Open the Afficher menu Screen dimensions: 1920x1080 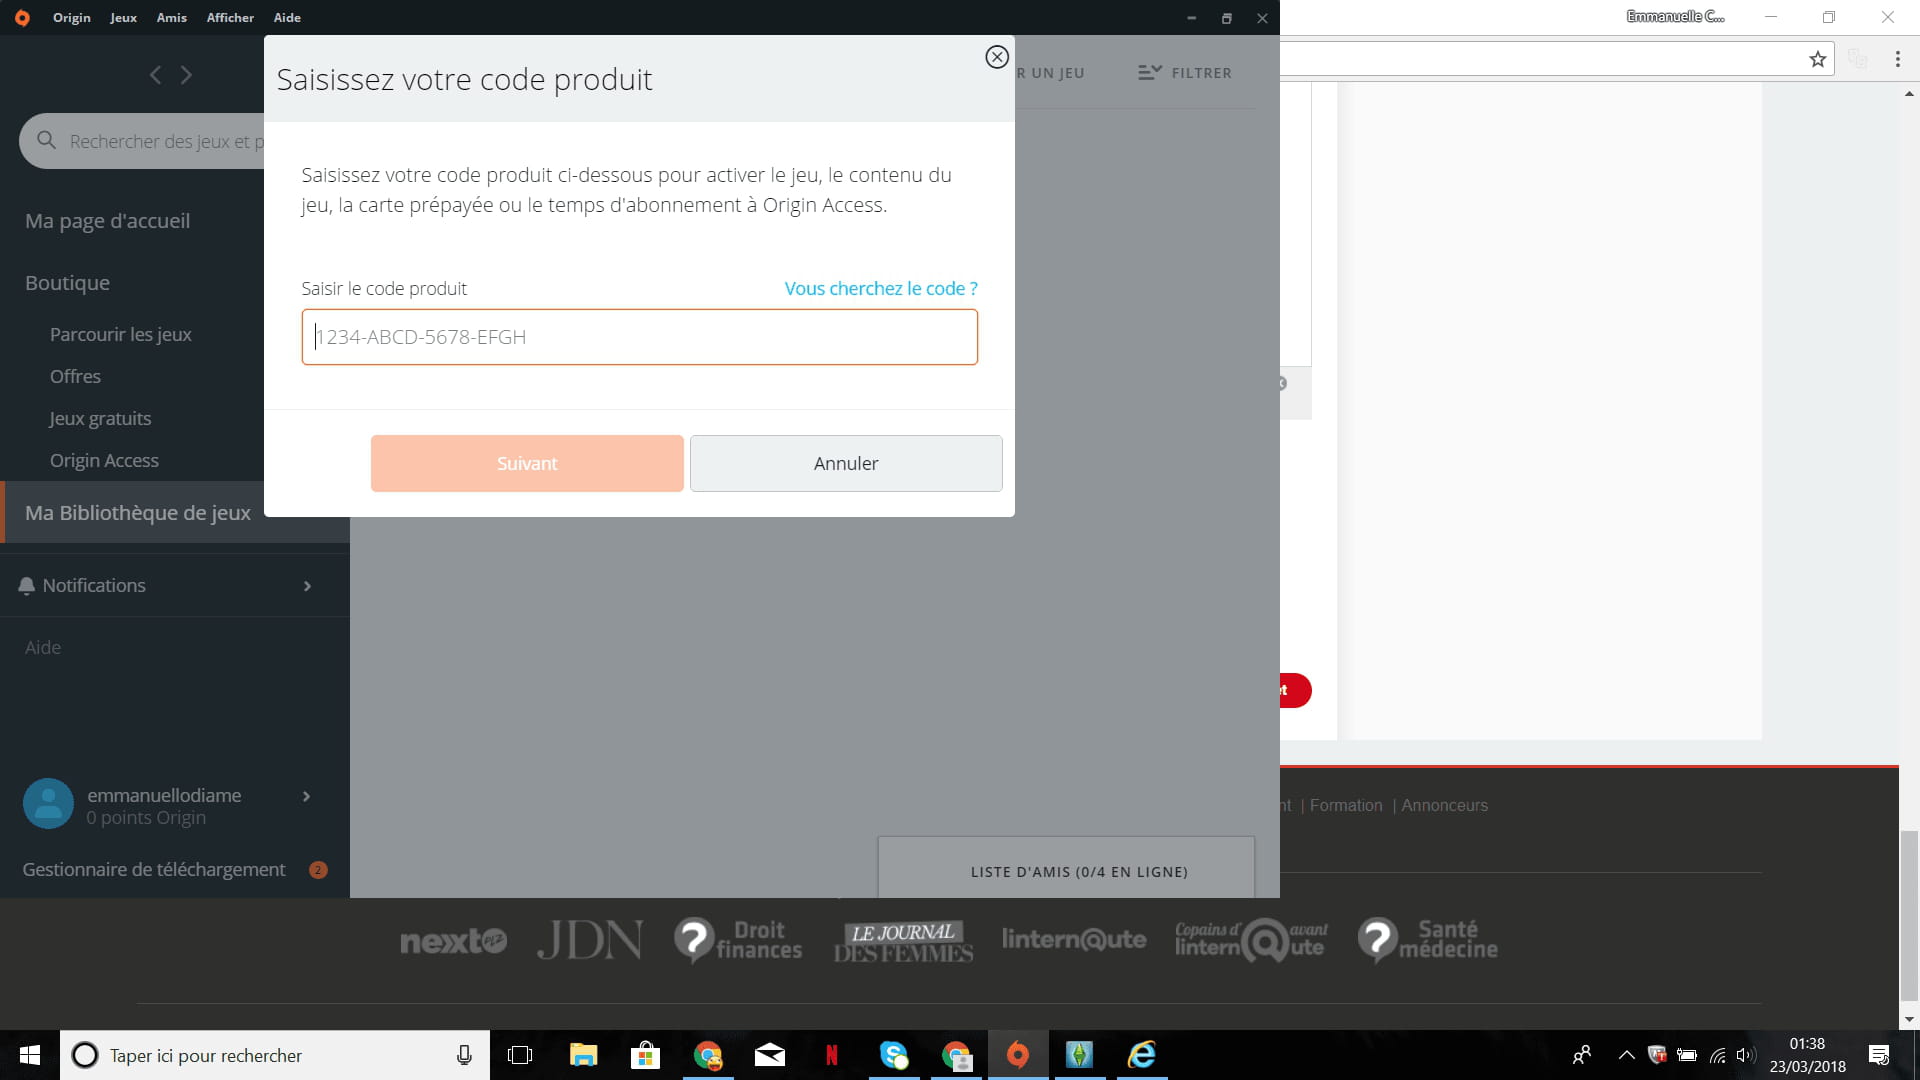click(x=230, y=18)
